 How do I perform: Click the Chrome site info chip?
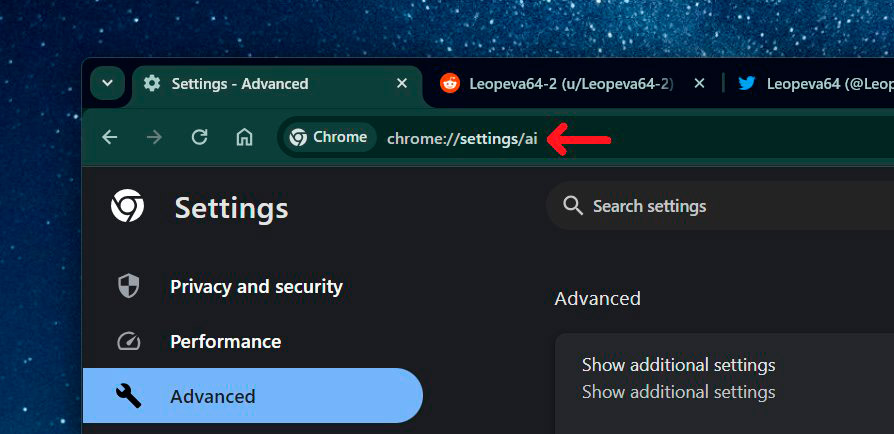coord(328,138)
